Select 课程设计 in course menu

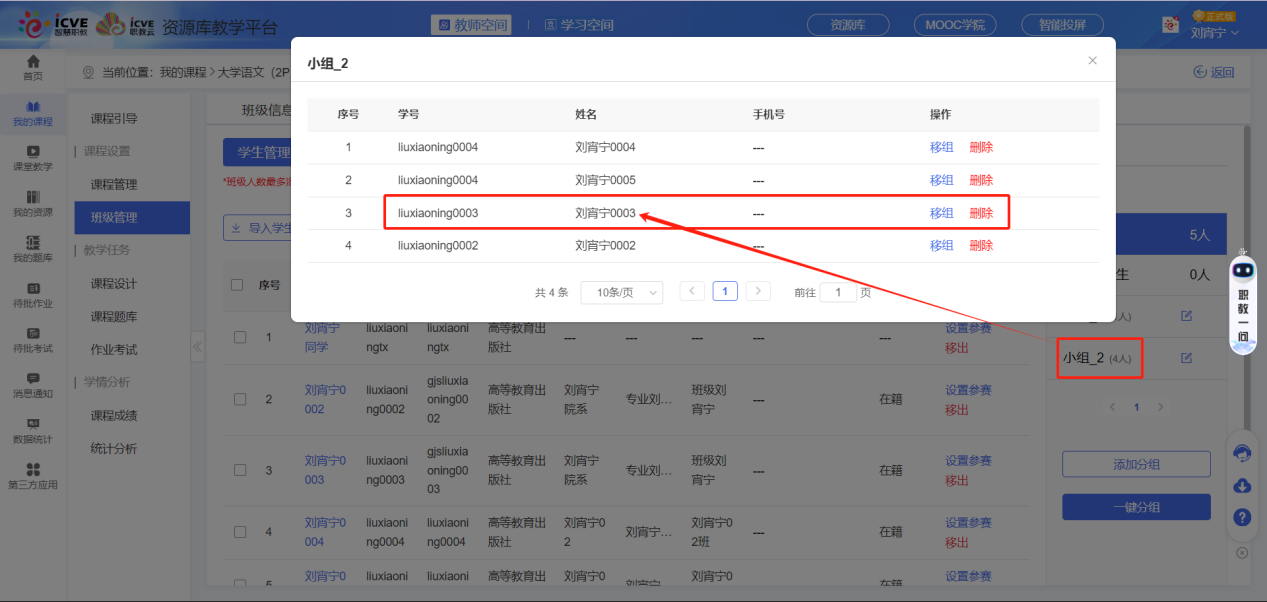coord(113,284)
